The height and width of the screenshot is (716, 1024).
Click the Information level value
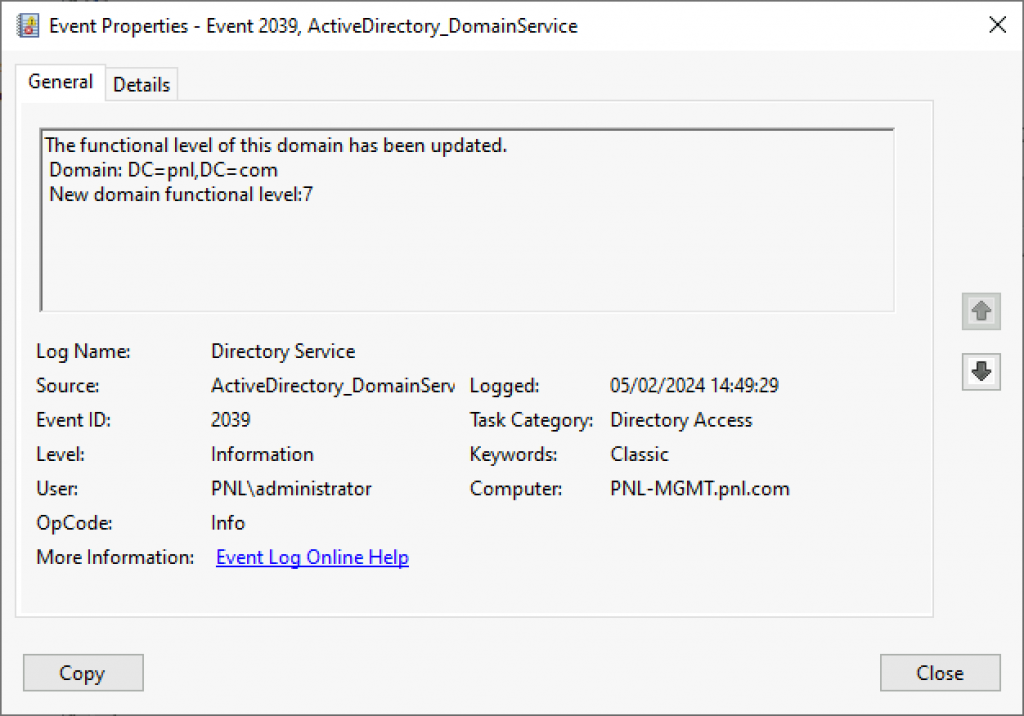(262, 454)
